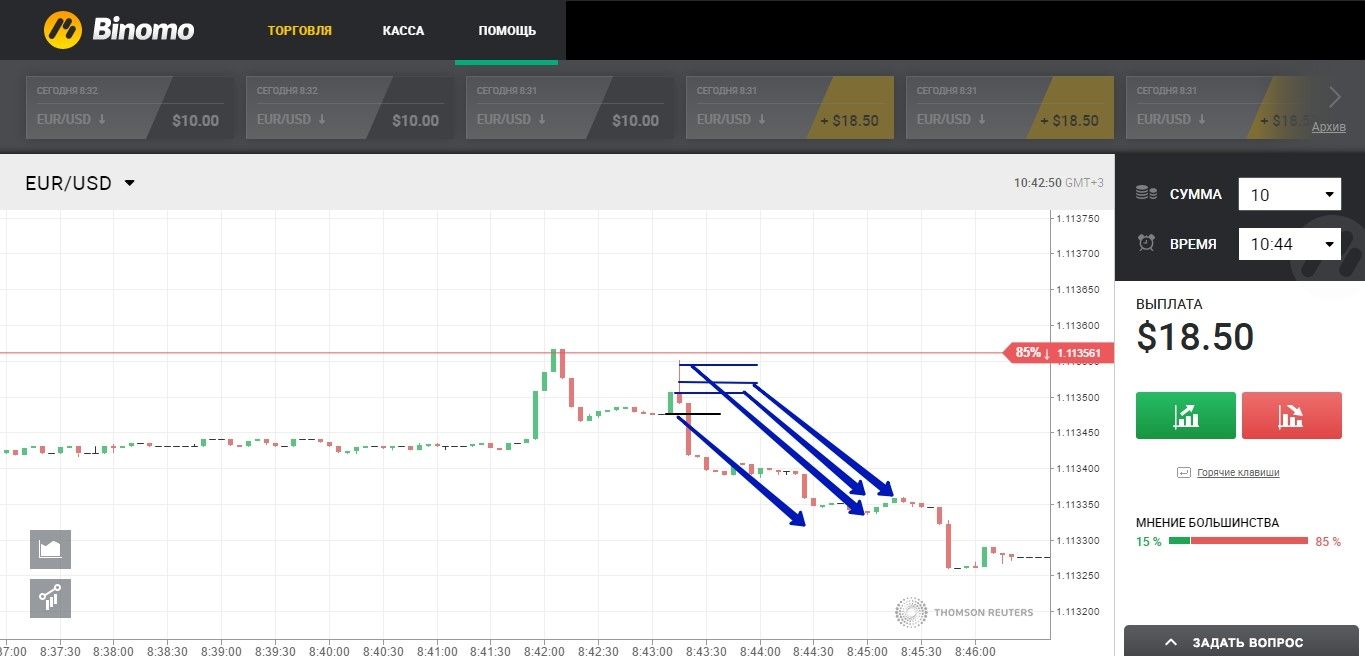Open the СУММА amount dropdown
Viewport: 1365px width, 656px height.
(x=1289, y=194)
